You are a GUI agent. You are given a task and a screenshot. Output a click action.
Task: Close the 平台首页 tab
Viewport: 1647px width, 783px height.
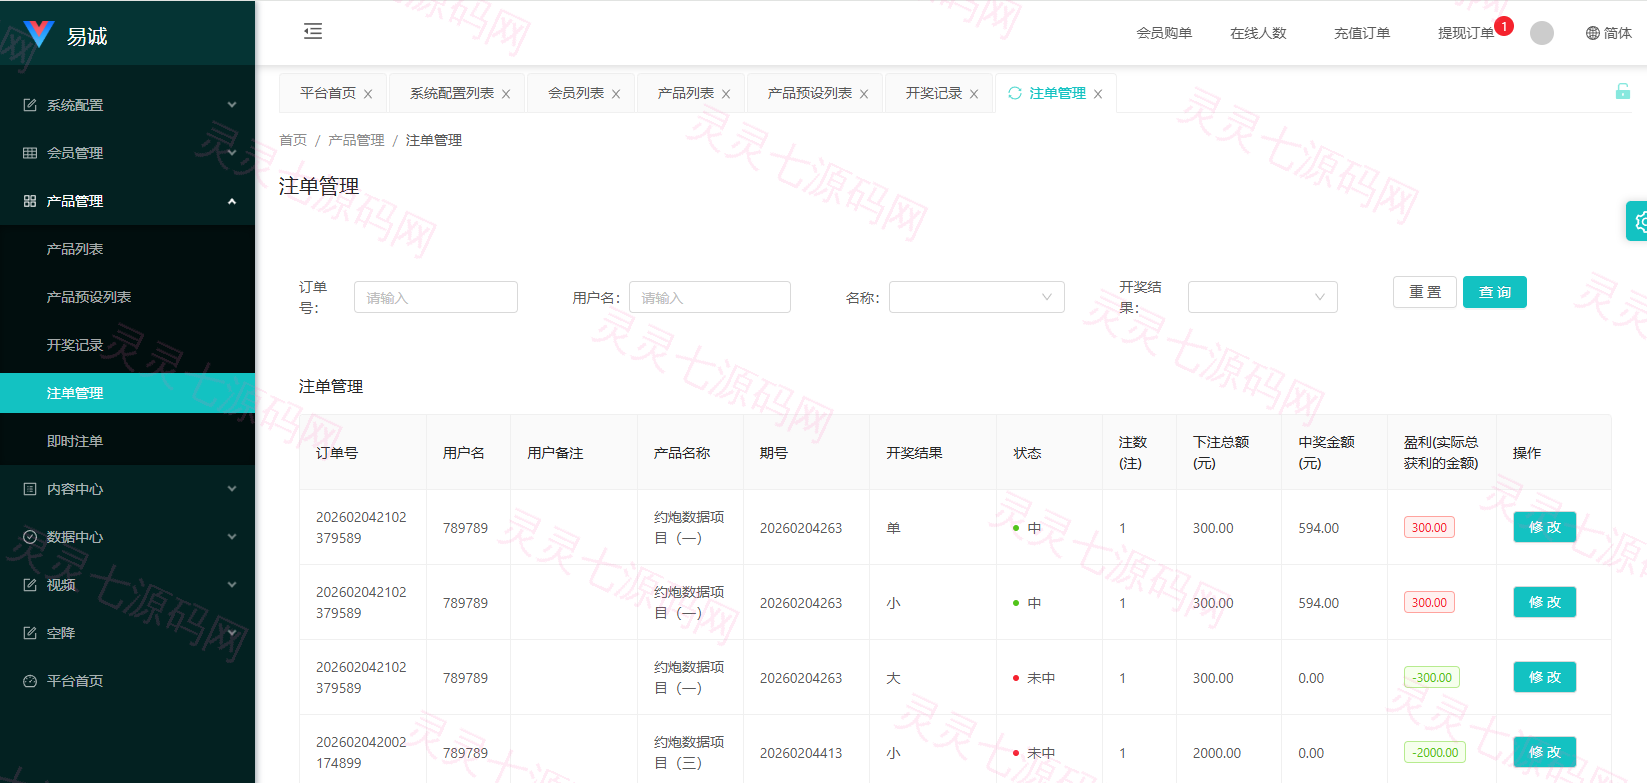click(368, 94)
